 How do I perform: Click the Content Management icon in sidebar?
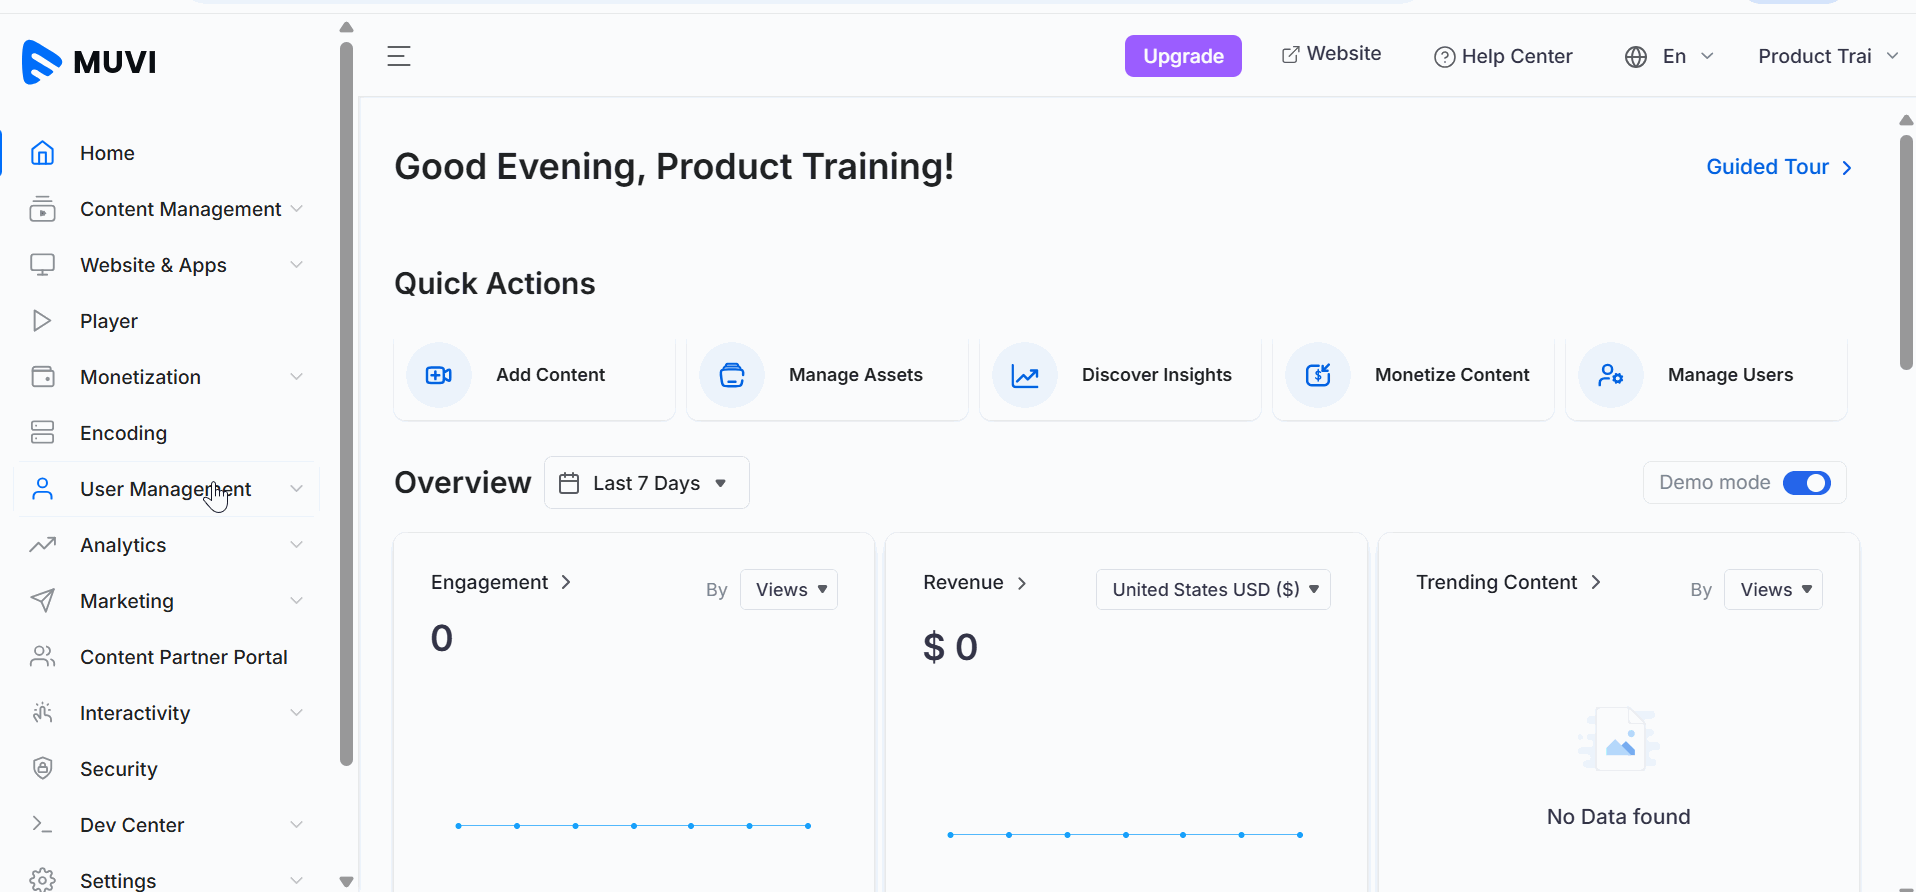point(42,209)
